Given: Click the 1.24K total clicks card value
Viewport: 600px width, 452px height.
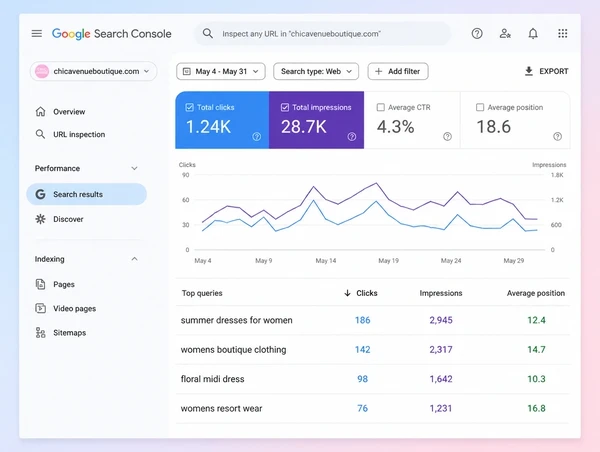Looking at the screenshot, I should click(208, 127).
